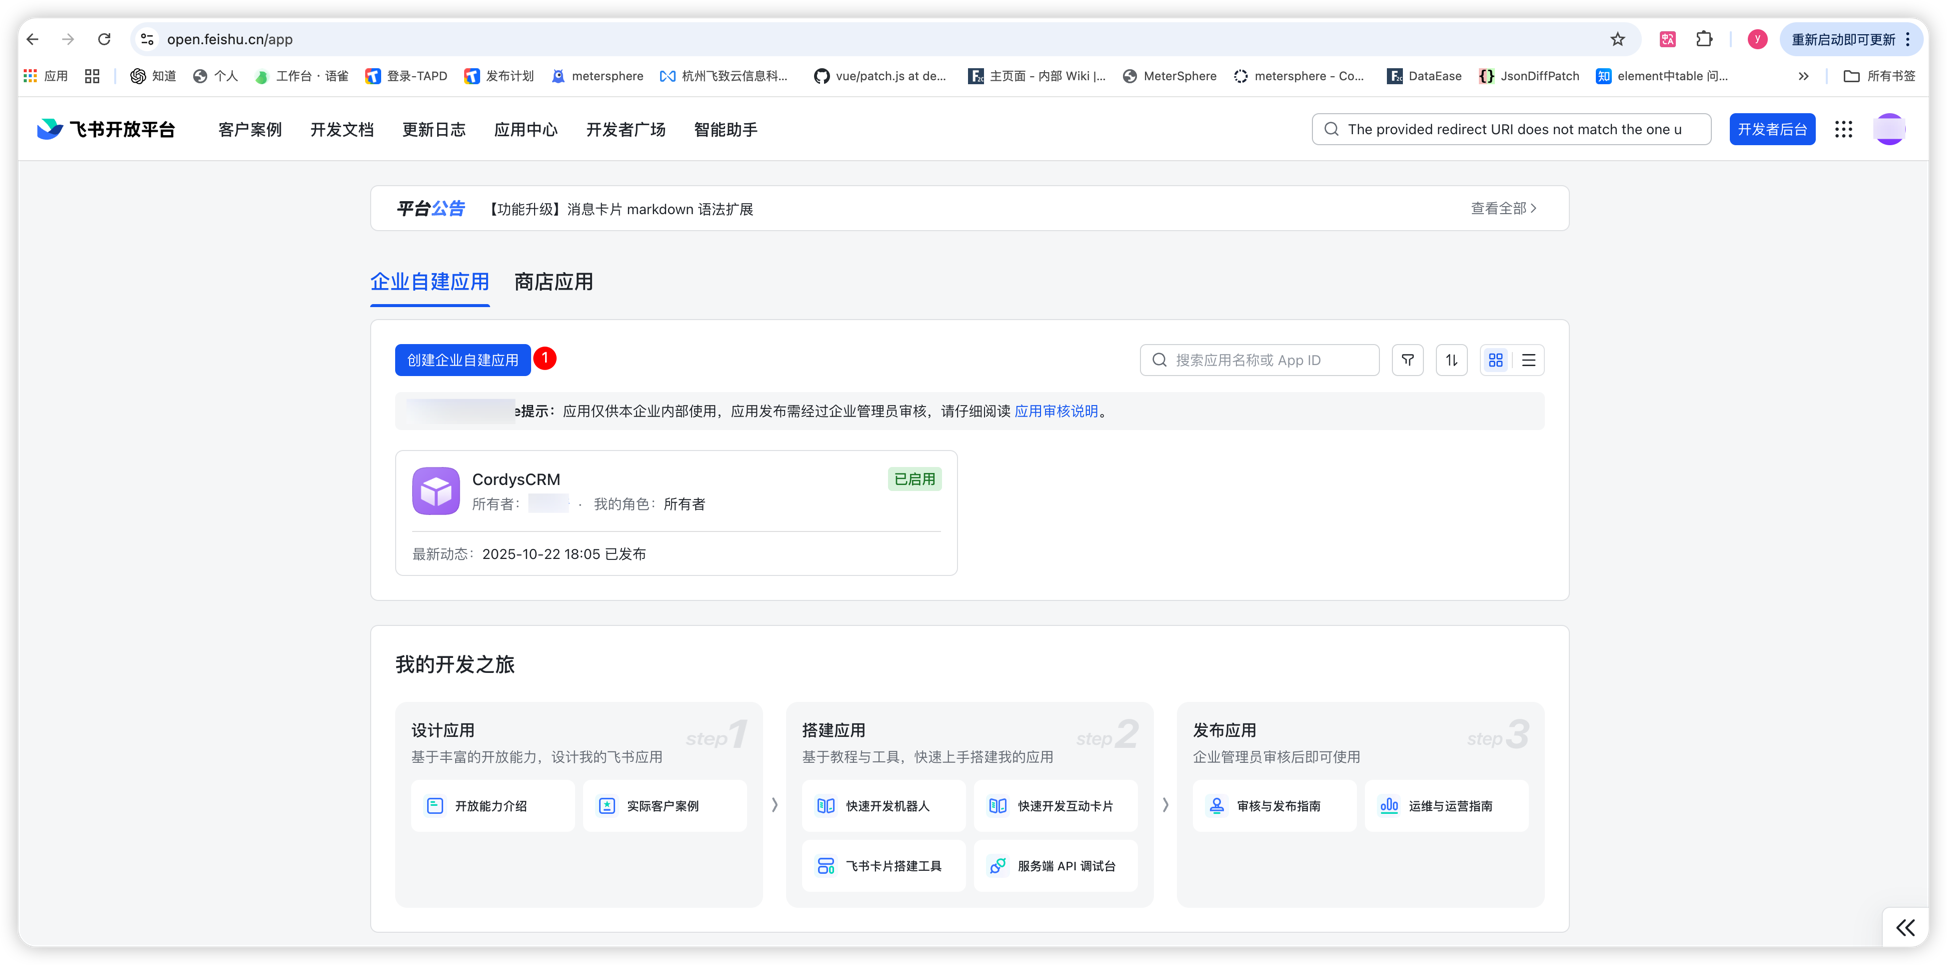Screen dimensions: 1947x965
Task: Click the 飞书开放平台 logo
Action: tap(105, 129)
